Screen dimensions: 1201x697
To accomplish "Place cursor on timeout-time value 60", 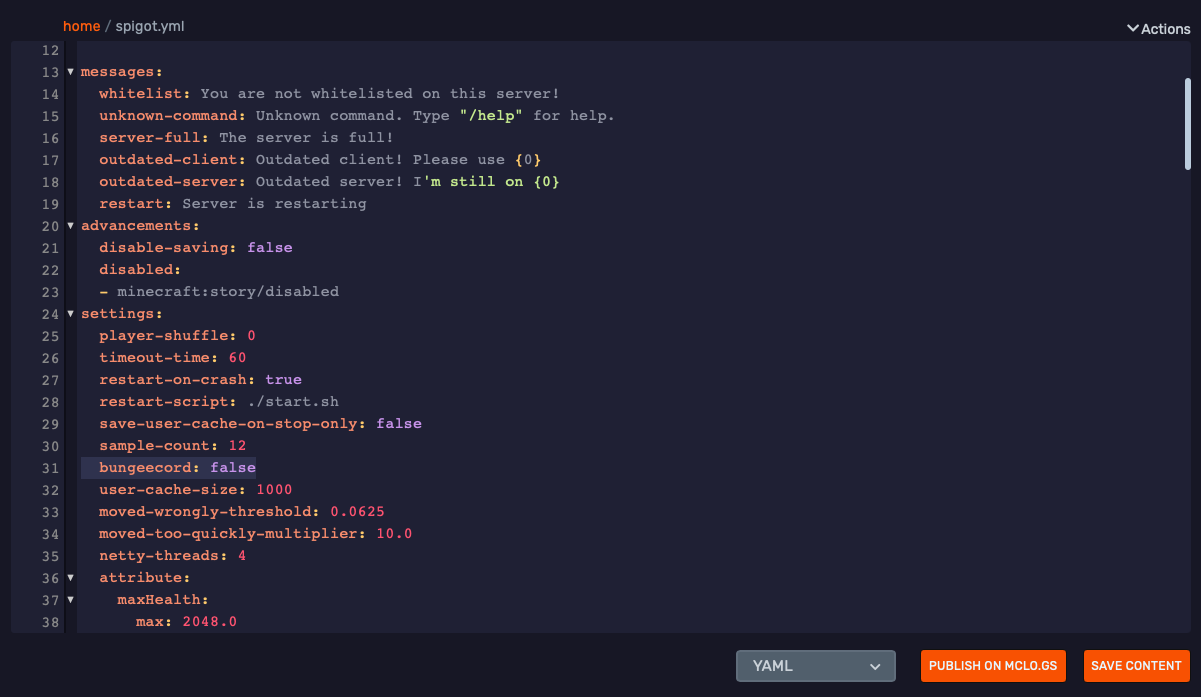I will coord(237,358).
